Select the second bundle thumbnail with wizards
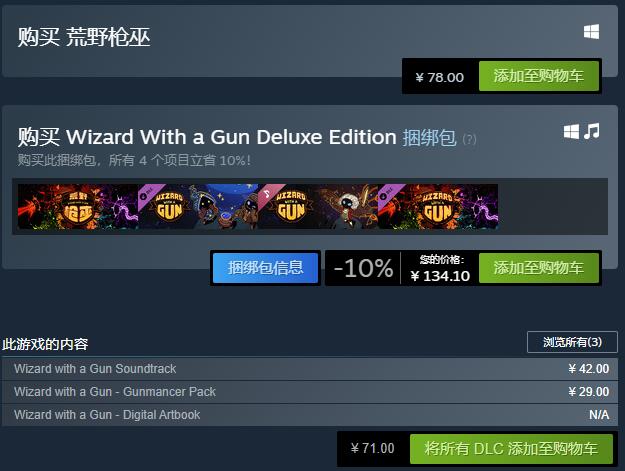 click(198, 206)
